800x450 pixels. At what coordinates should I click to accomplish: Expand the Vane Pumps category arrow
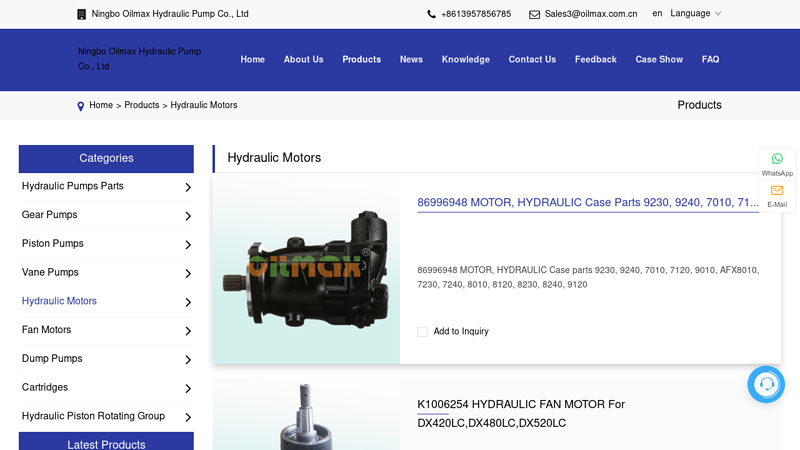[188, 273]
